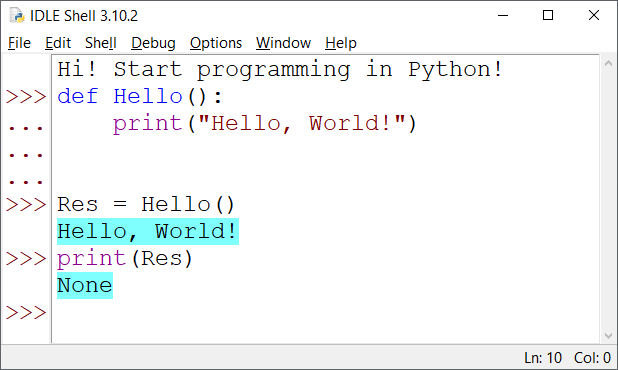
Task: Click the scrollbar up arrow
Action: pyautogui.click(x=608, y=63)
